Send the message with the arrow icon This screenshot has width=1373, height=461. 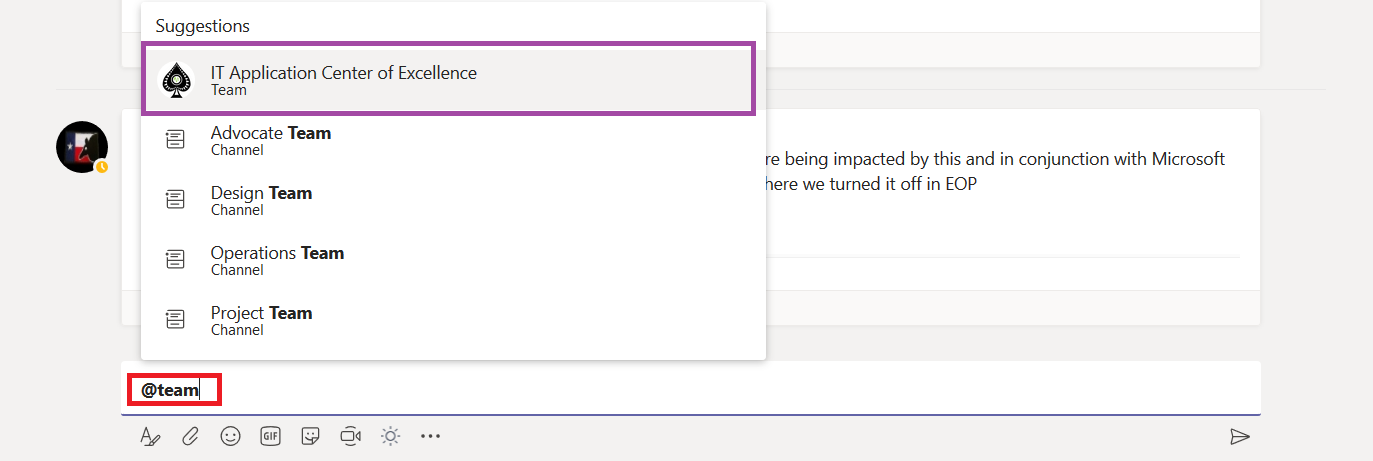point(1240,436)
